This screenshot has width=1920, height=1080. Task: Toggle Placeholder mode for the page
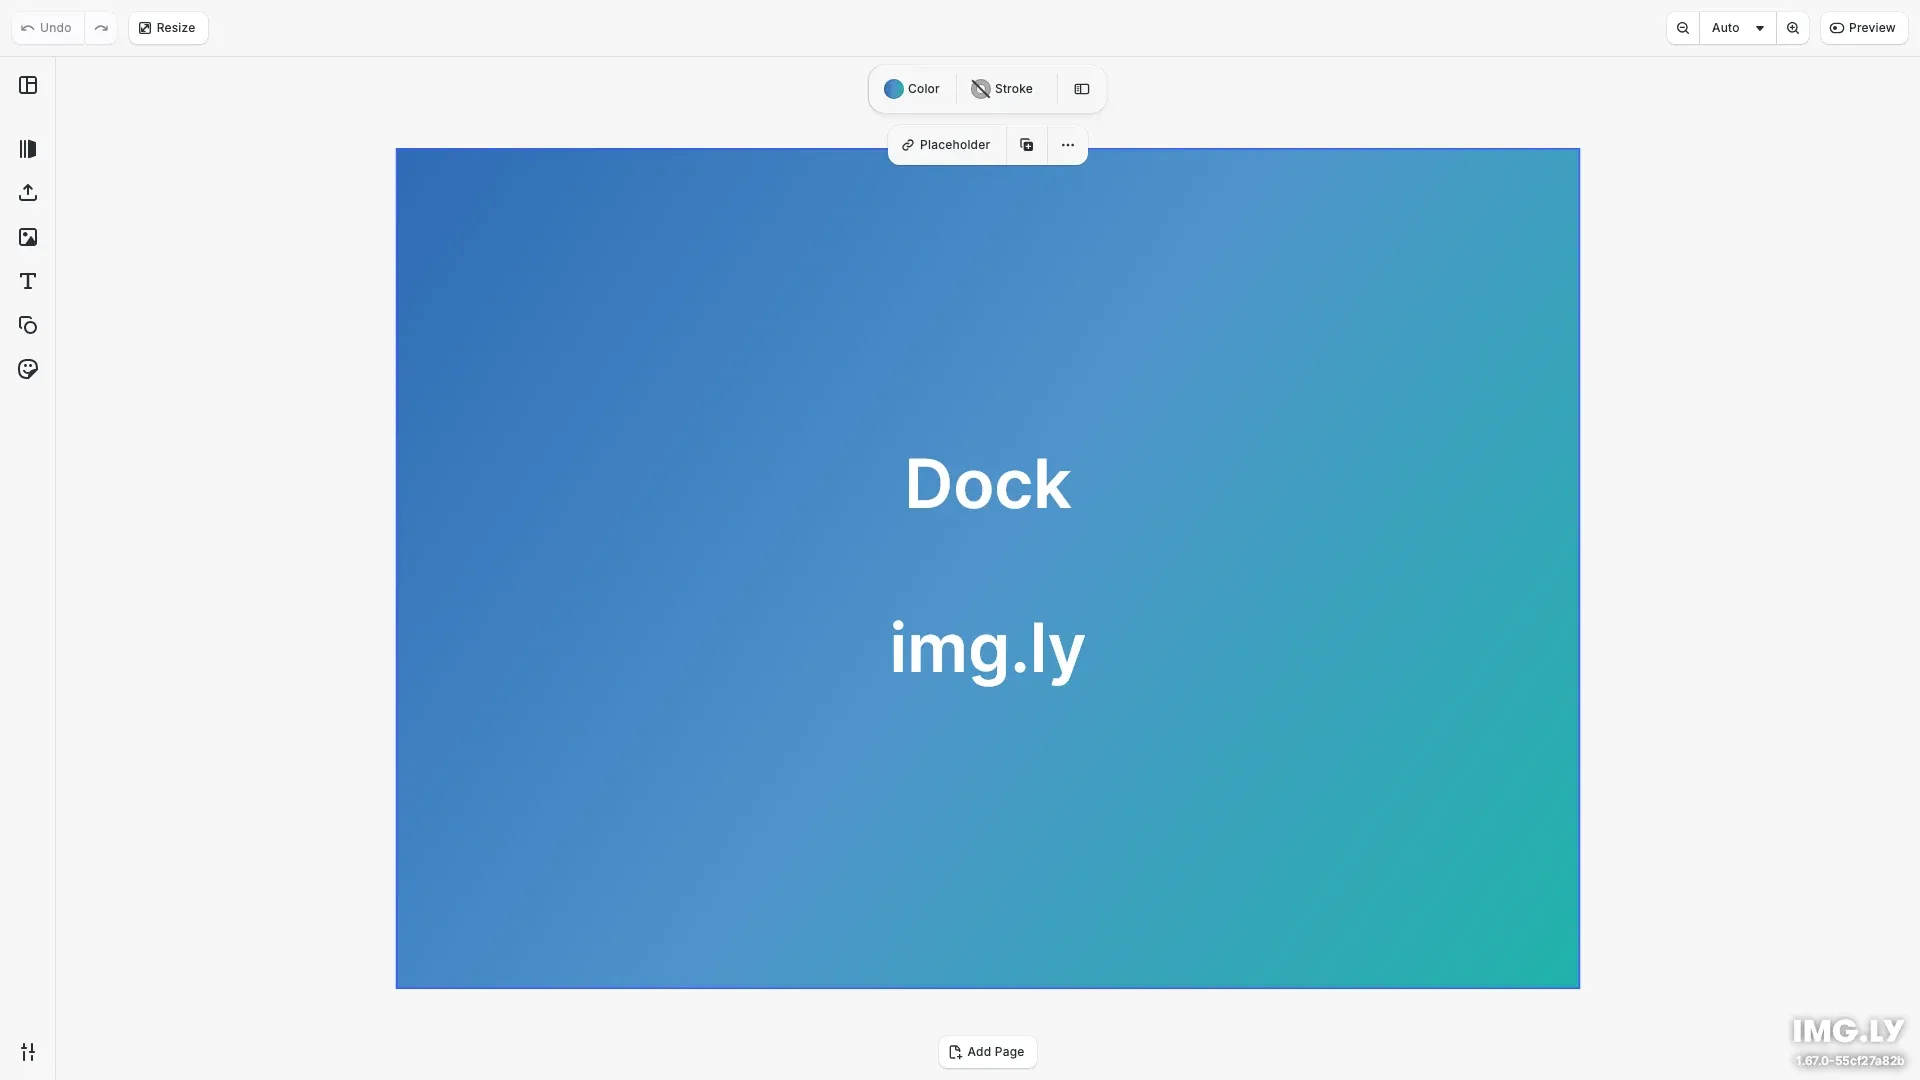pyautogui.click(x=945, y=144)
